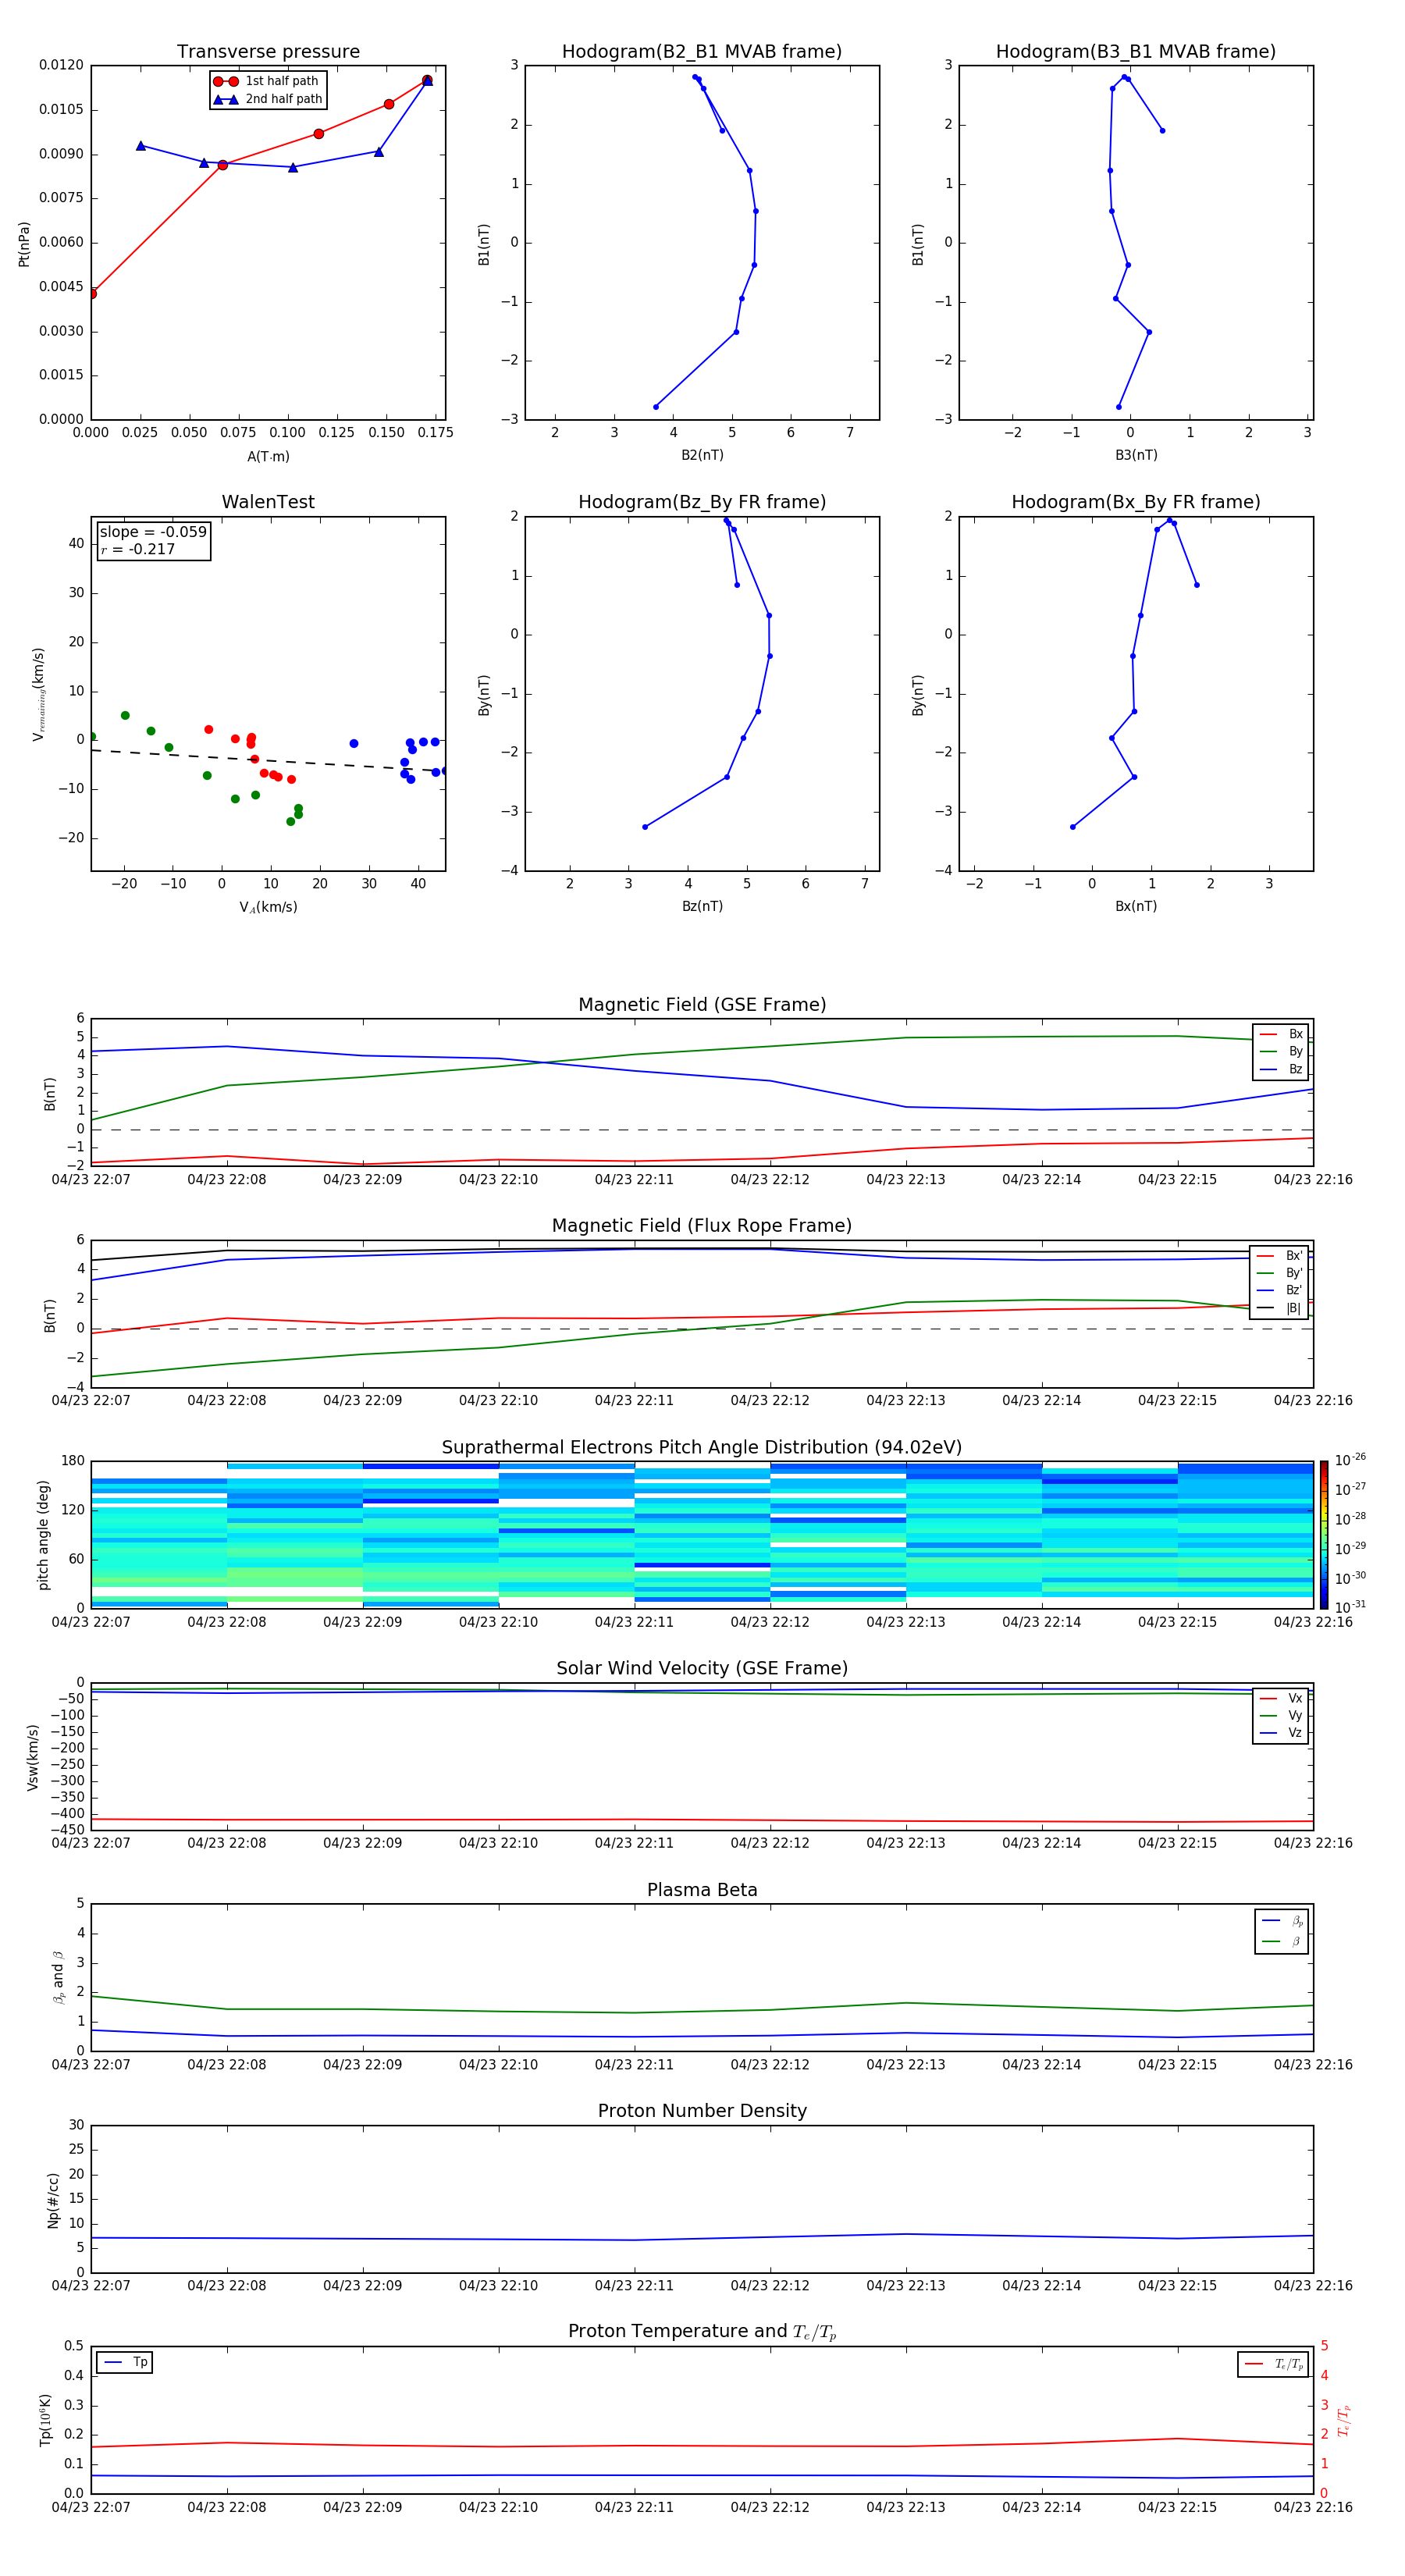Viewport: 1405px width, 2576px height.
Task: Click the '1st half path' legend entry
Action: click(266, 81)
